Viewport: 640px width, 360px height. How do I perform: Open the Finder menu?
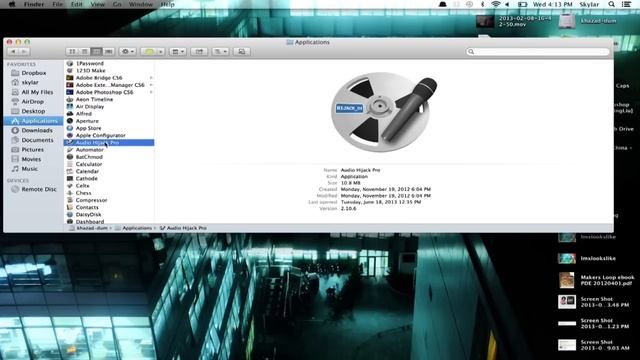tap(33, 4)
